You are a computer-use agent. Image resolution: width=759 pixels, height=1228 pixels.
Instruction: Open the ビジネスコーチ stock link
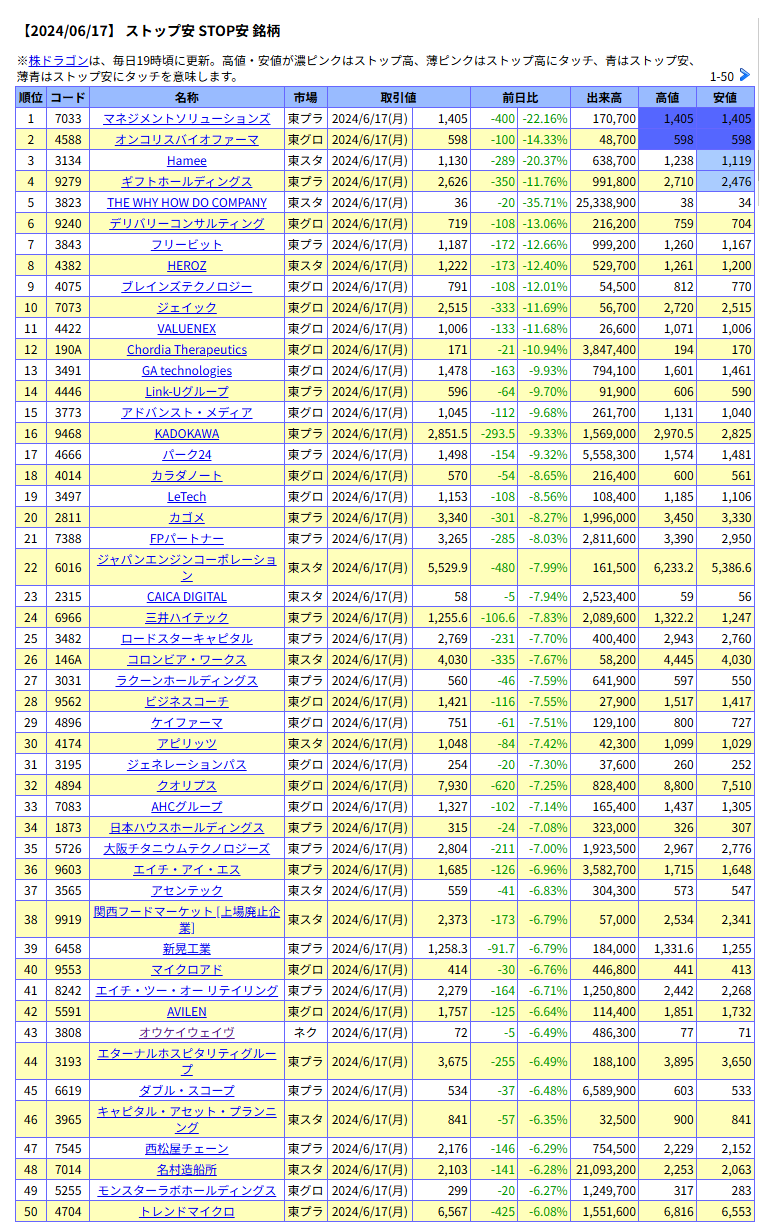tap(187, 701)
